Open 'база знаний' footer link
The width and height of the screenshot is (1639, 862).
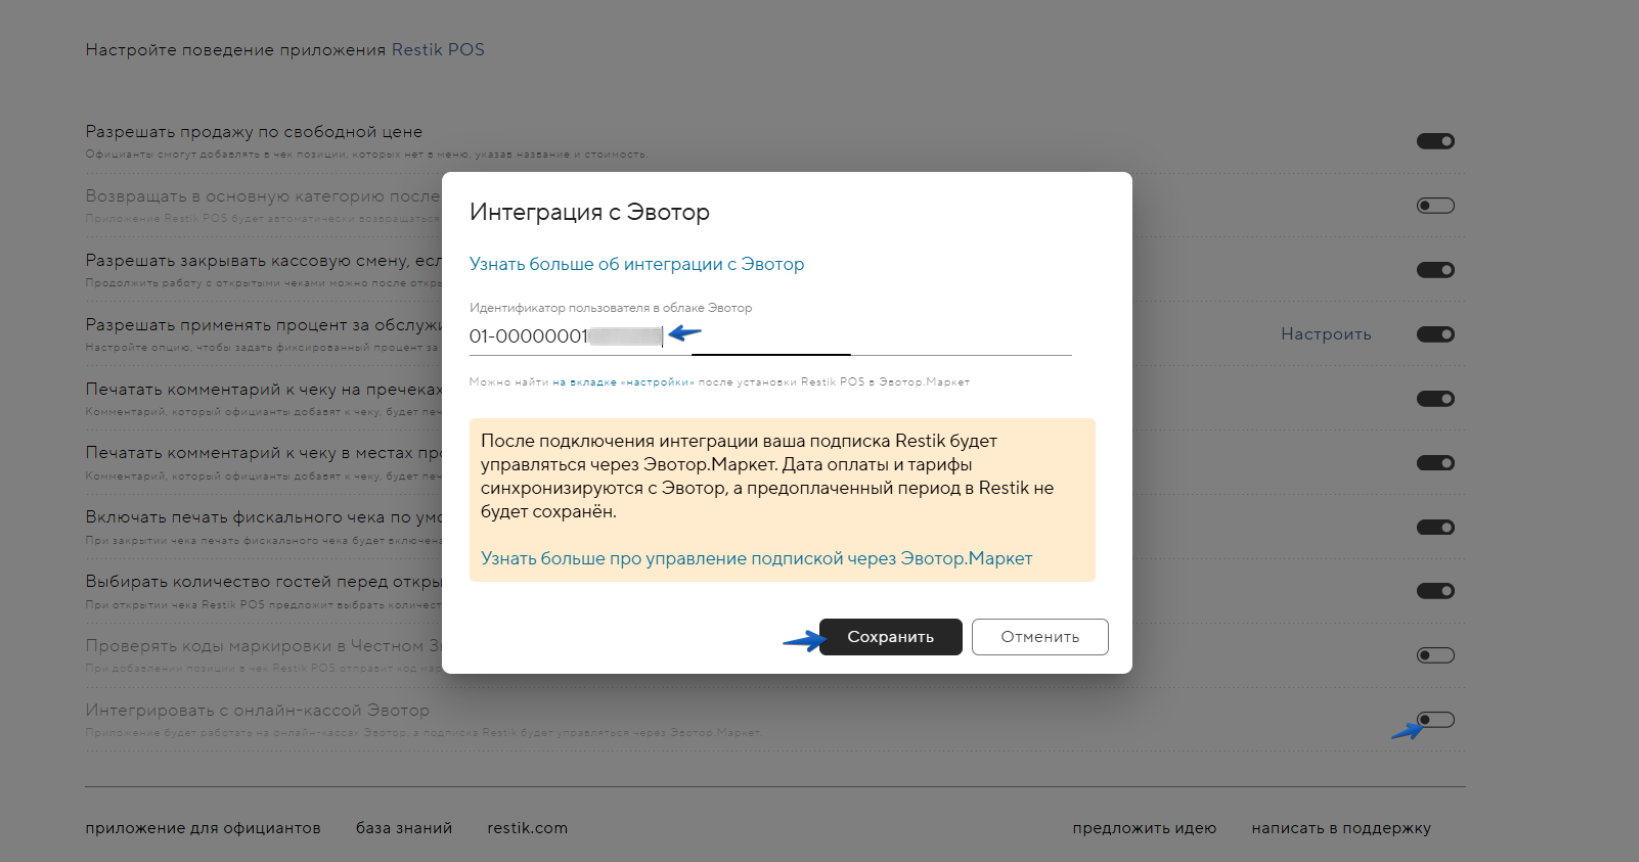click(404, 828)
